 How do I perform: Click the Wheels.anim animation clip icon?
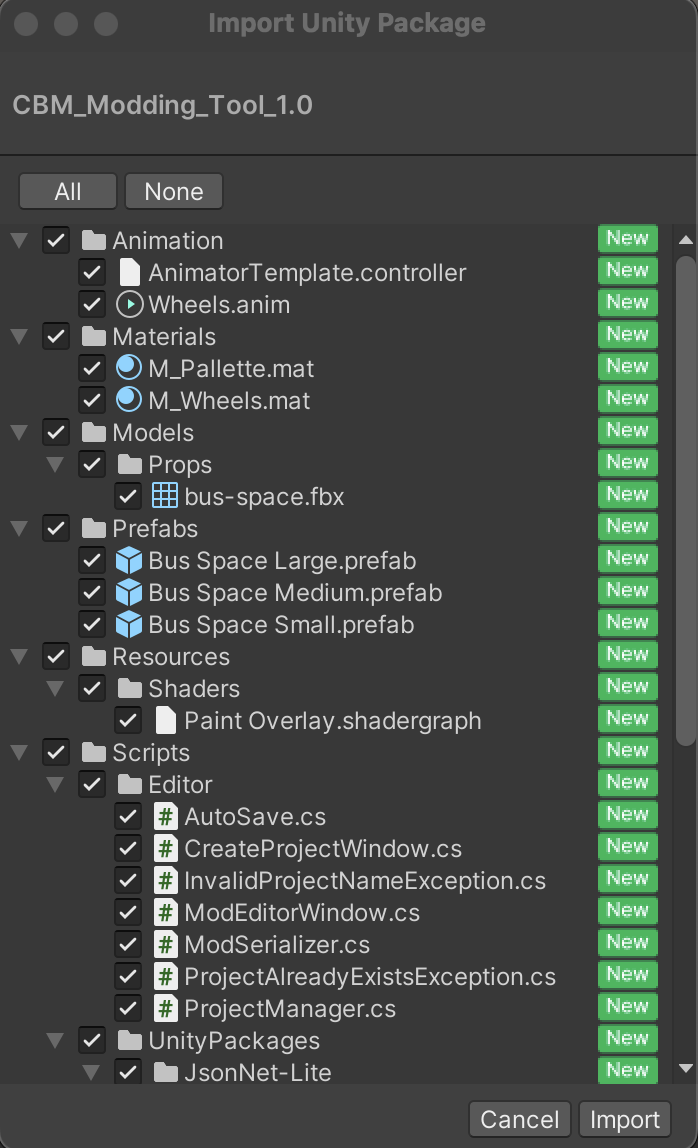130,304
